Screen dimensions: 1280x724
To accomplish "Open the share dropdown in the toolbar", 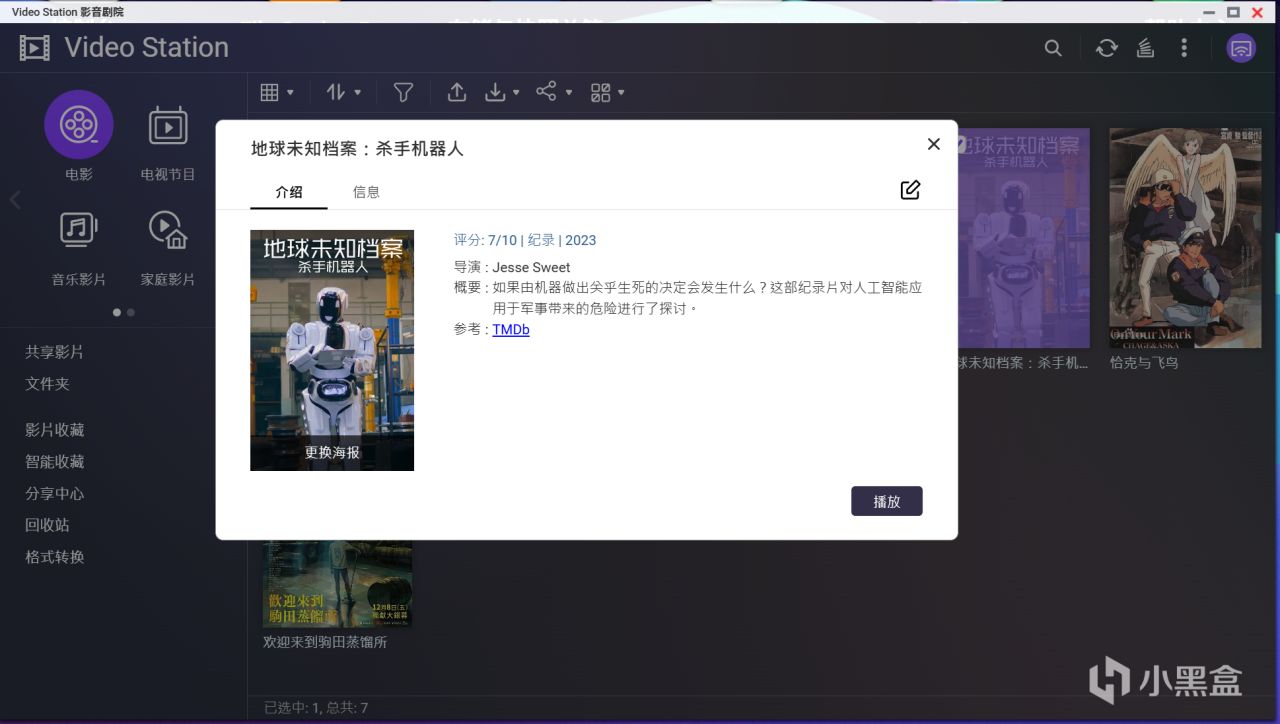I will (x=554, y=92).
